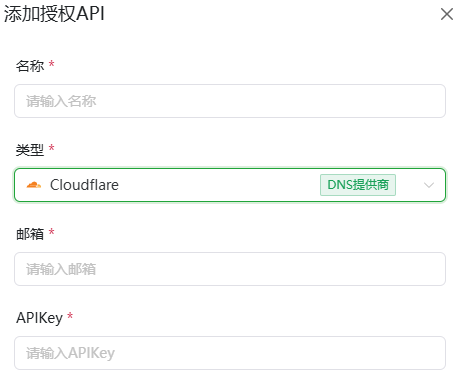Click the red asterisk beside 邮箱
The image size is (463, 375).
tap(52, 231)
